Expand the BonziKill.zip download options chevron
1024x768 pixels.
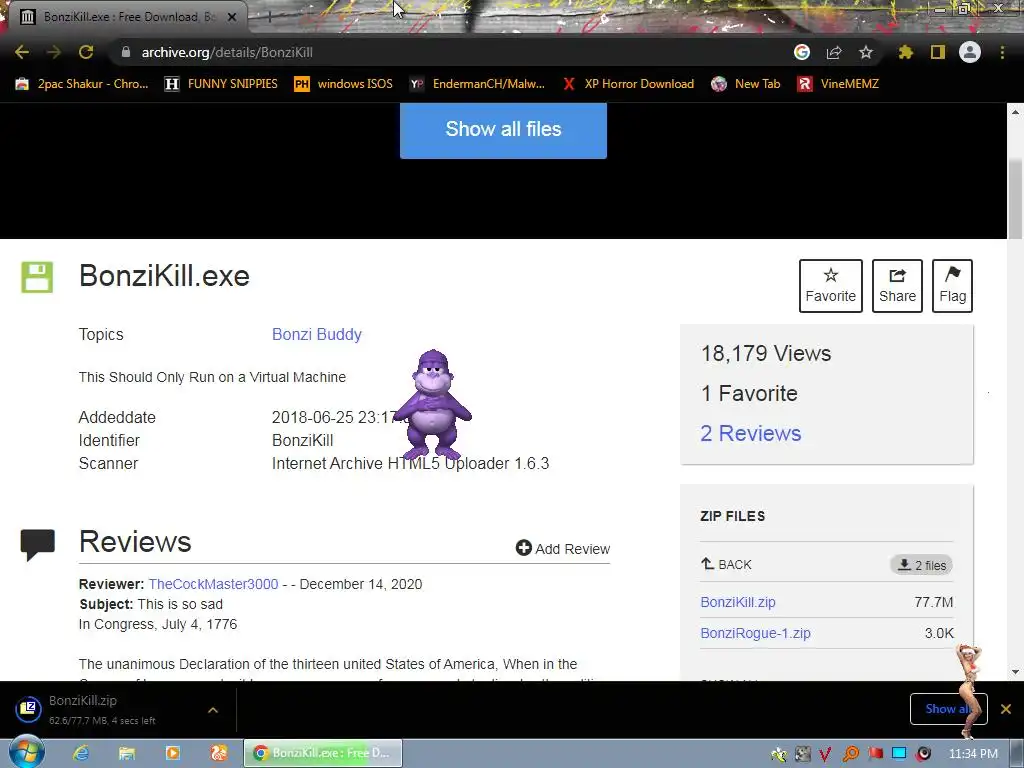click(x=213, y=710)
